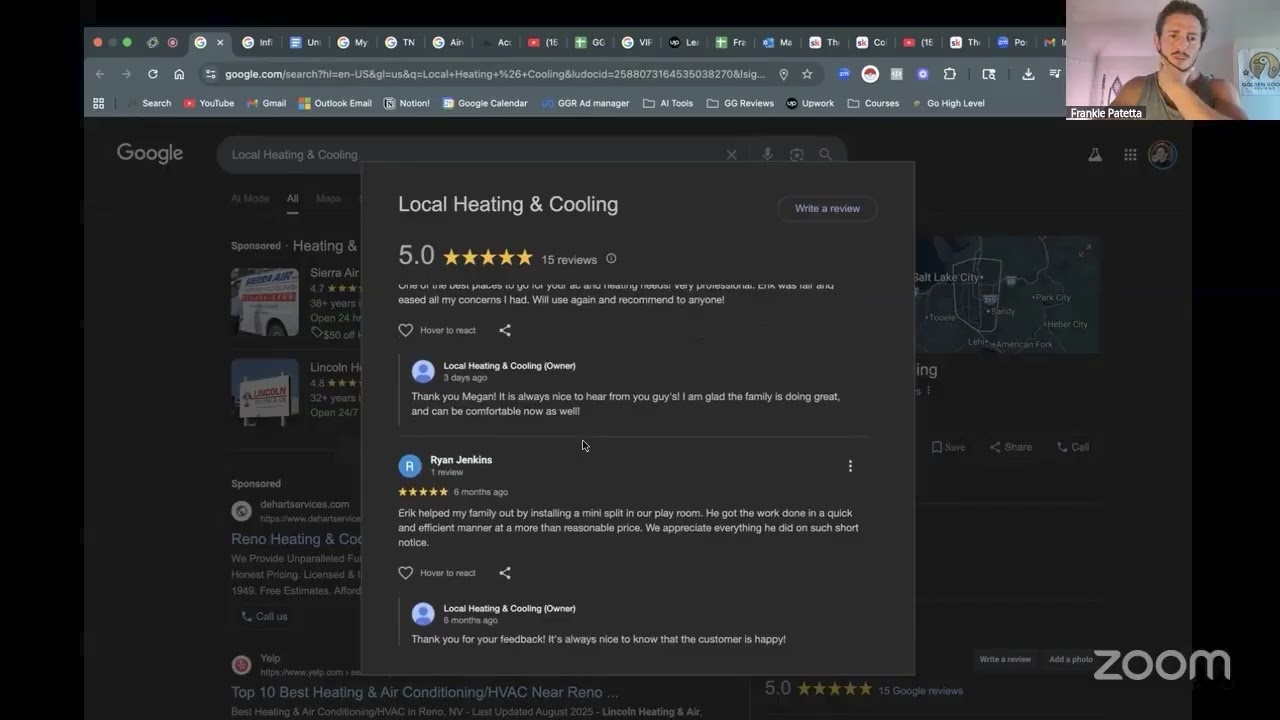Go to Google home via logo
1280x720 pixels.
[150, 153]
